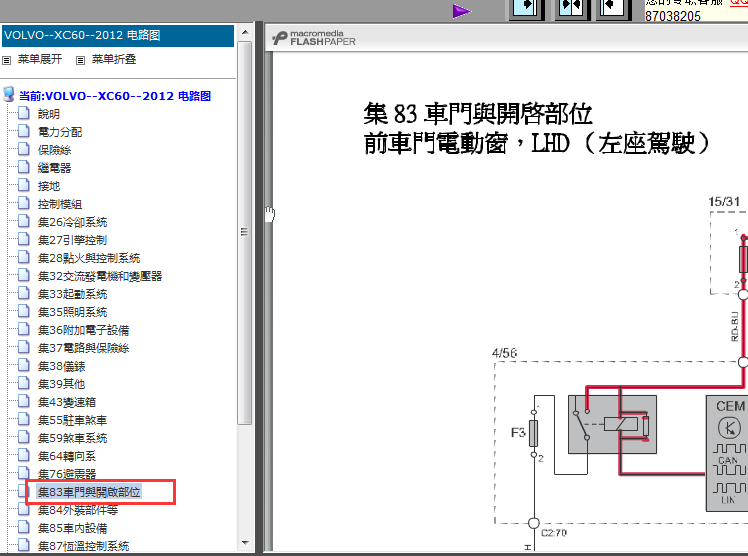This screenshot has width=748, height=556.
Task: Select 集26冷卻系統 in the tree
Action: (x=73, y=222)
